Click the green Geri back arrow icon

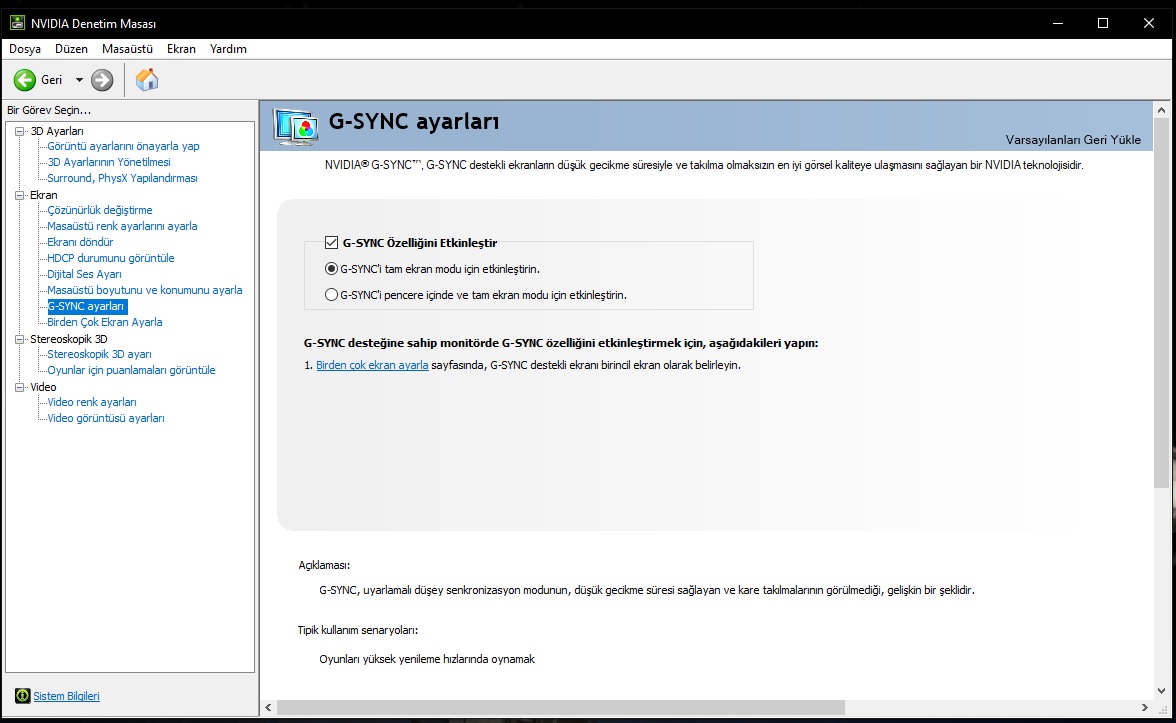point(25,80)
